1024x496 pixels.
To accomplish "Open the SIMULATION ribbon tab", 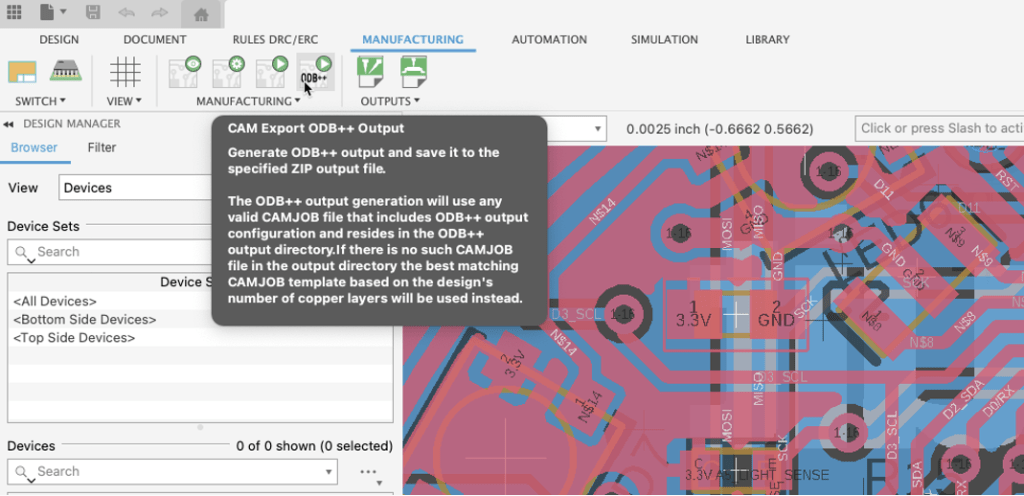I will coord(664,40).
